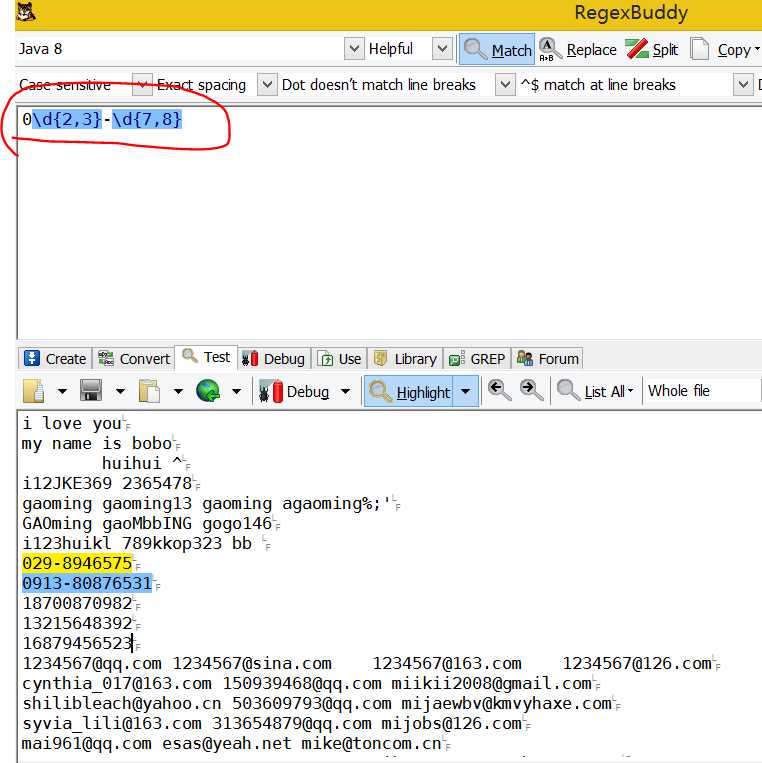The height and width of the screenshot is (763, 762).
Task: Toggle ^$ match at line breaks option
Action: pos(598,85)
